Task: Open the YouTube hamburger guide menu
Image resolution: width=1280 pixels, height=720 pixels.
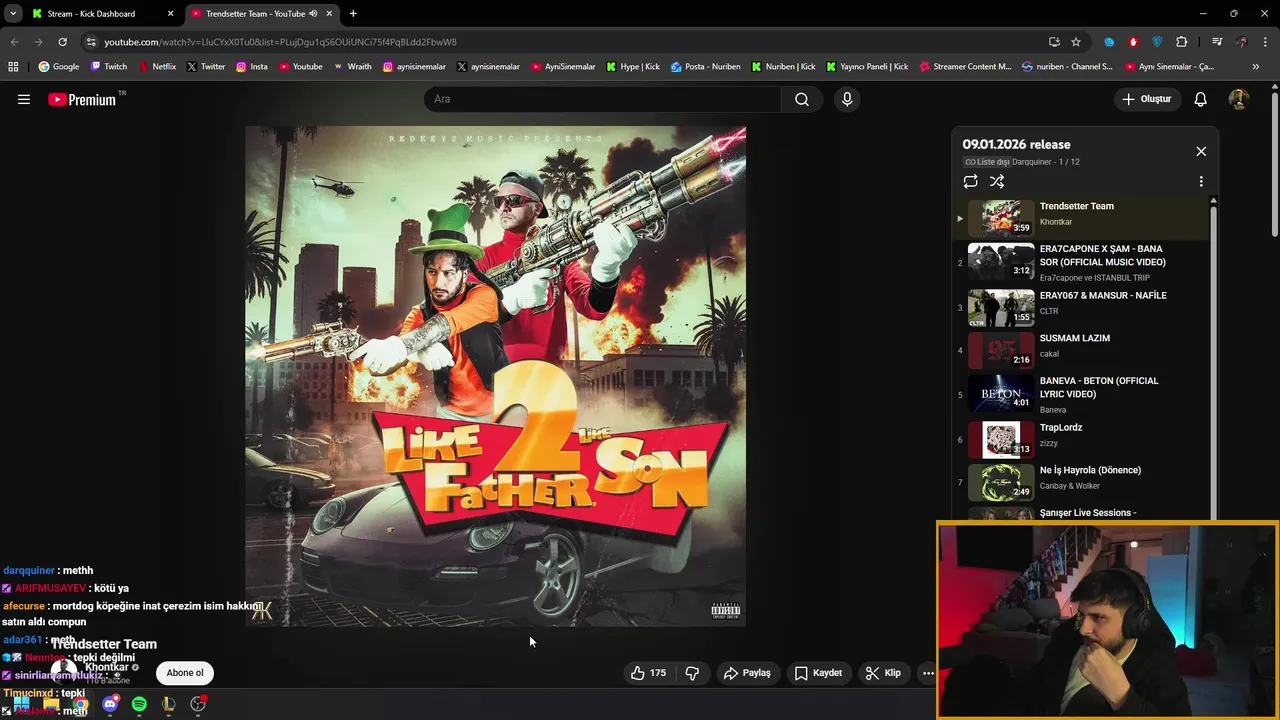Action: tap(24, 99)
